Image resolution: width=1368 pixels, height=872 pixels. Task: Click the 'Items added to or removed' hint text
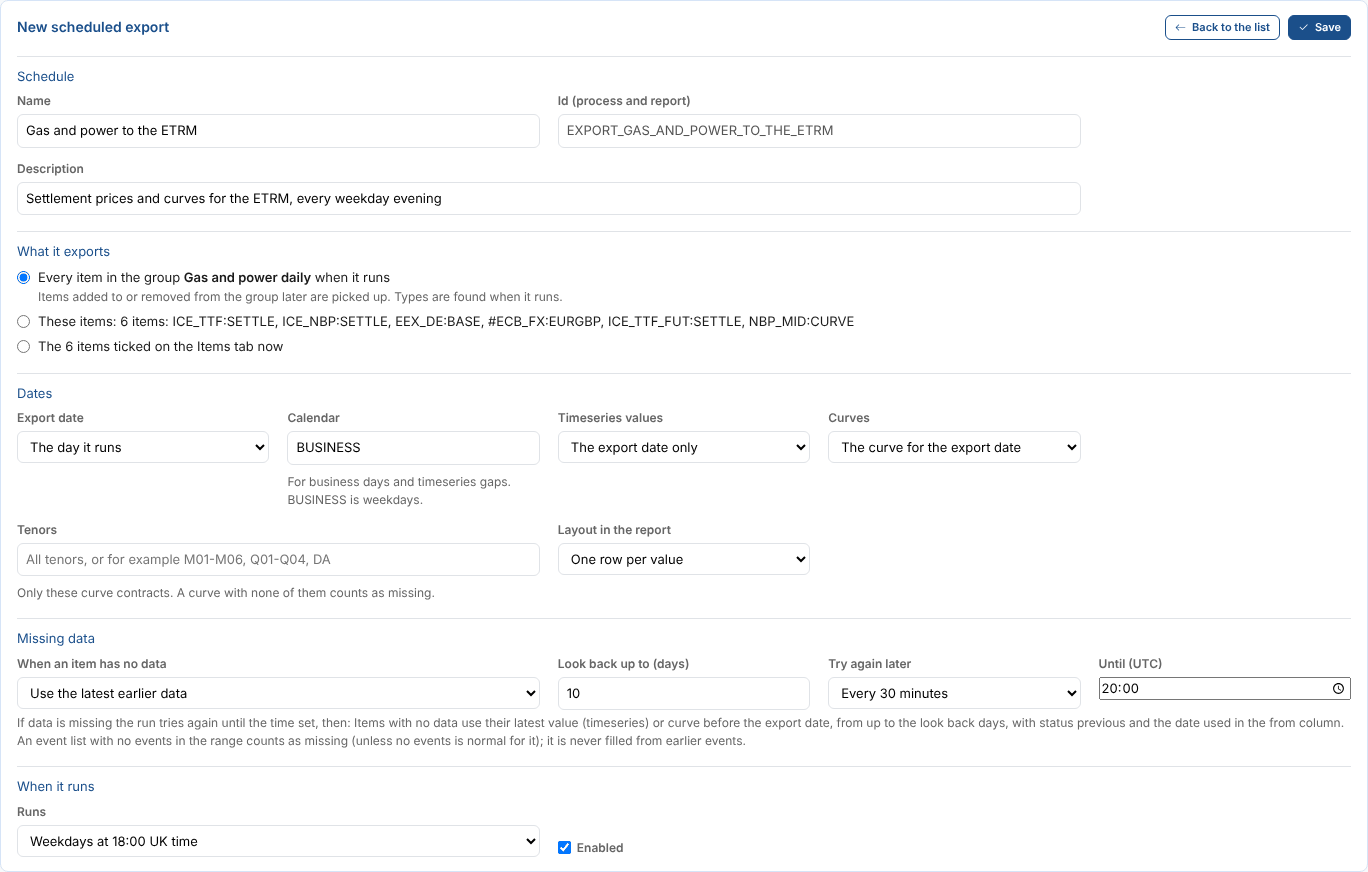click(x=300, y=297)
